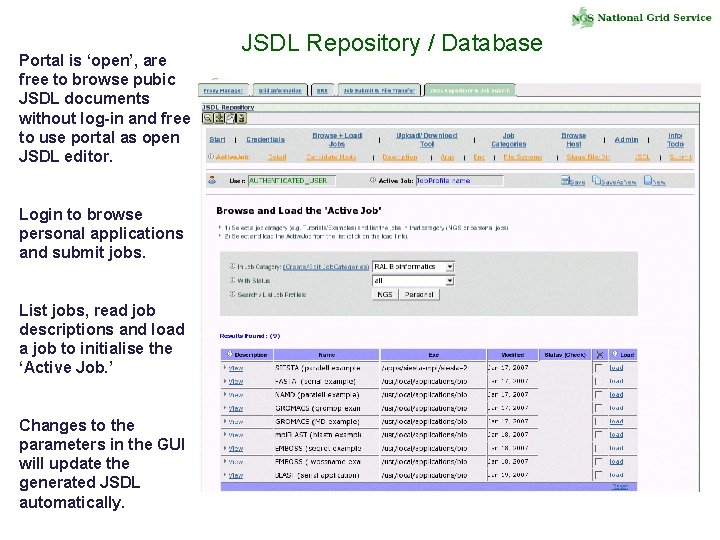Expand the GROMACS grompp row description arrow

pyautogui.click(x=225, y=408)
